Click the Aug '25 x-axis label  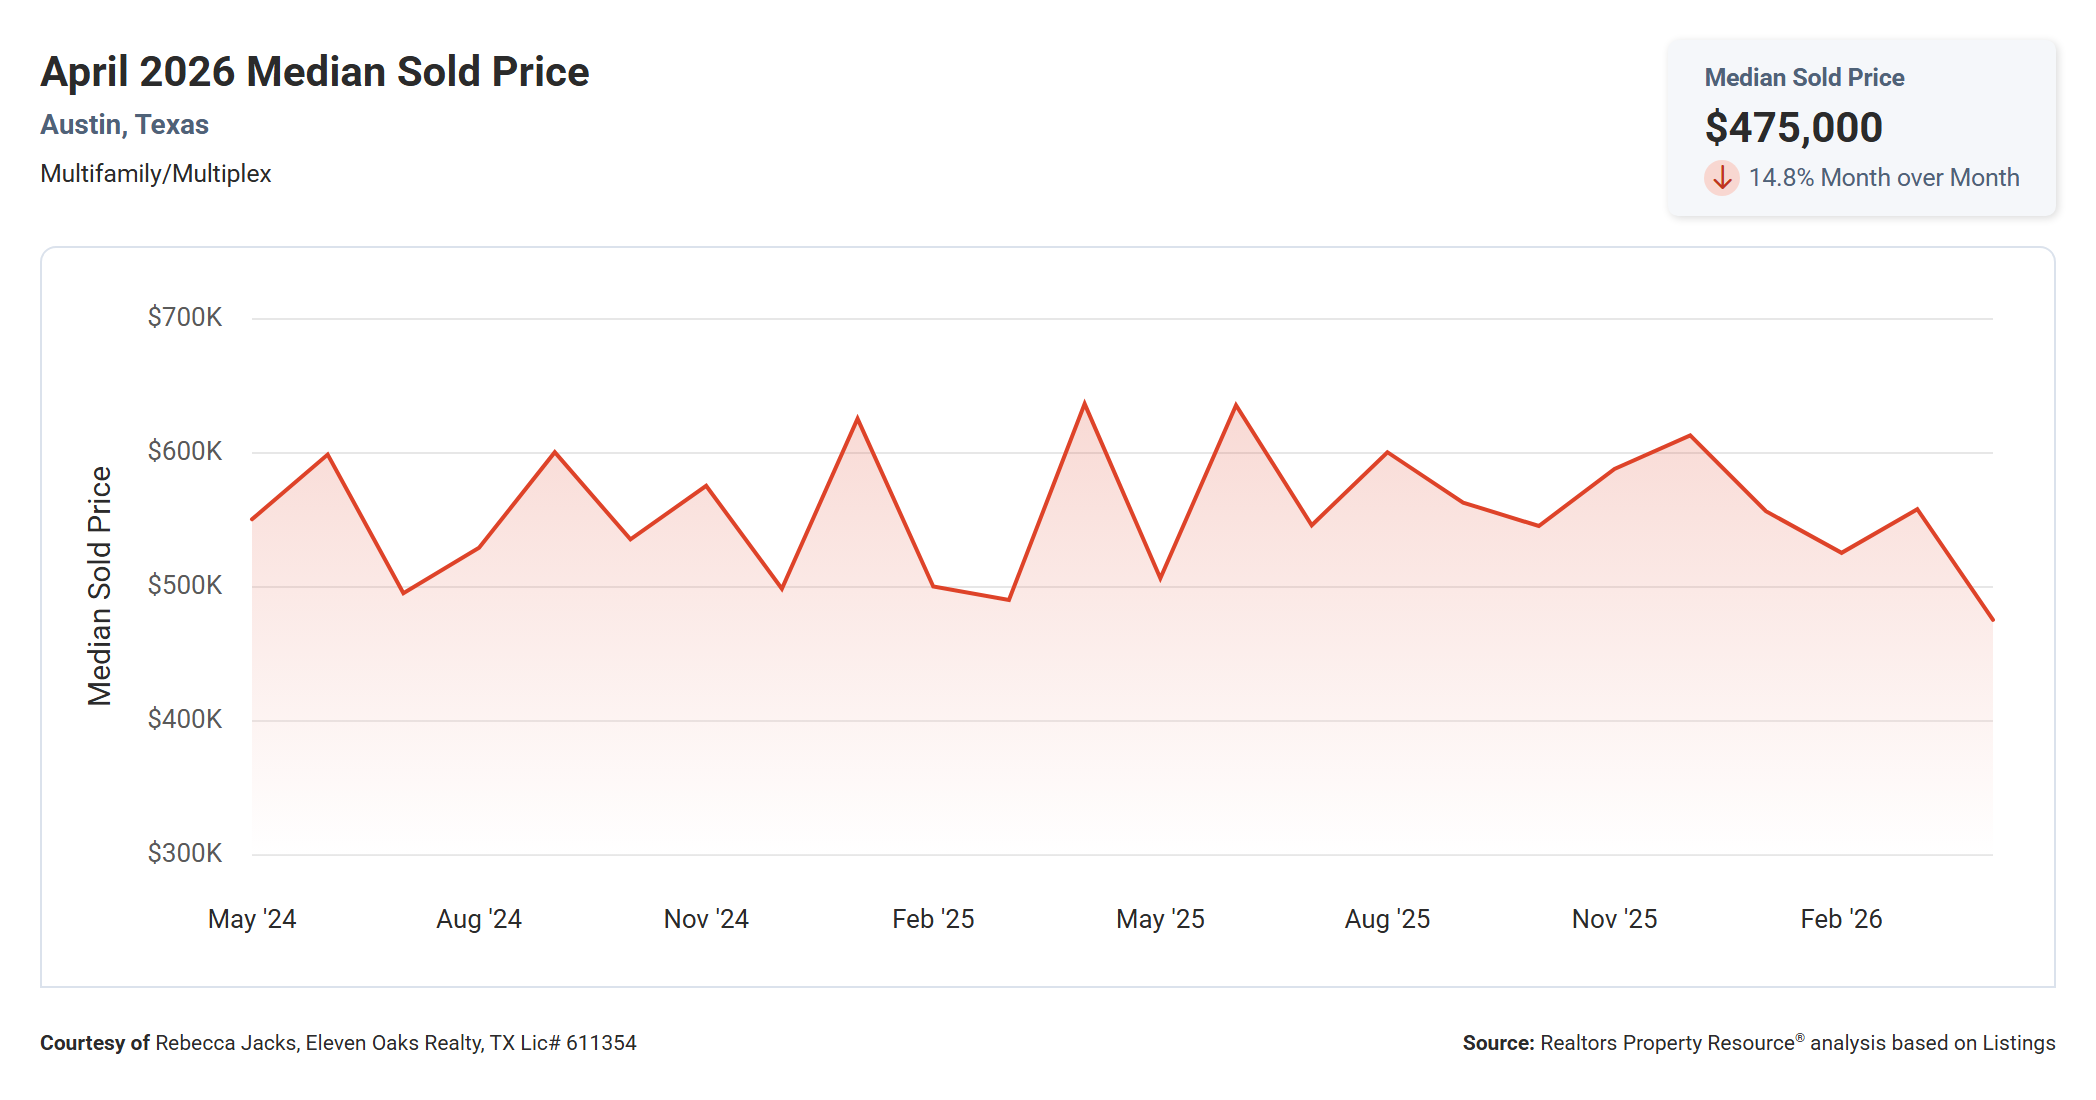coord(1387,919)
